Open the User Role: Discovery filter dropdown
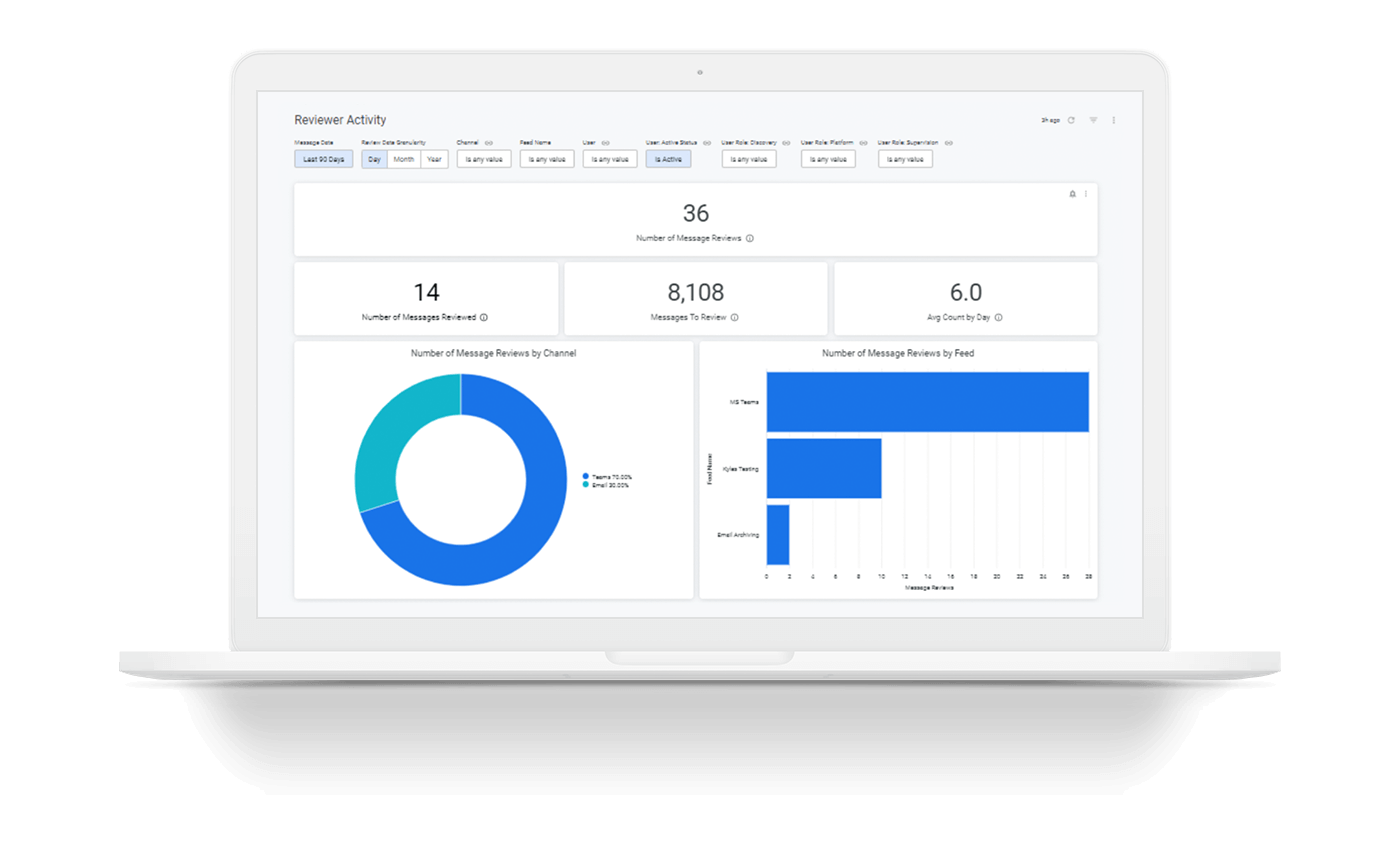This screenshot has width=1400, height=850. pos(748,158)
